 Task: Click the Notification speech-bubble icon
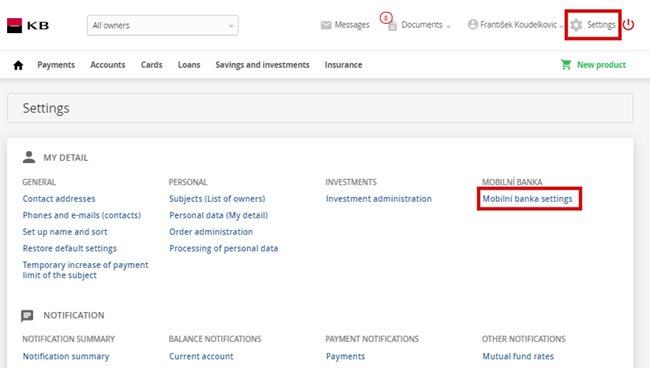pyautogui.click(x=27, y=316)
